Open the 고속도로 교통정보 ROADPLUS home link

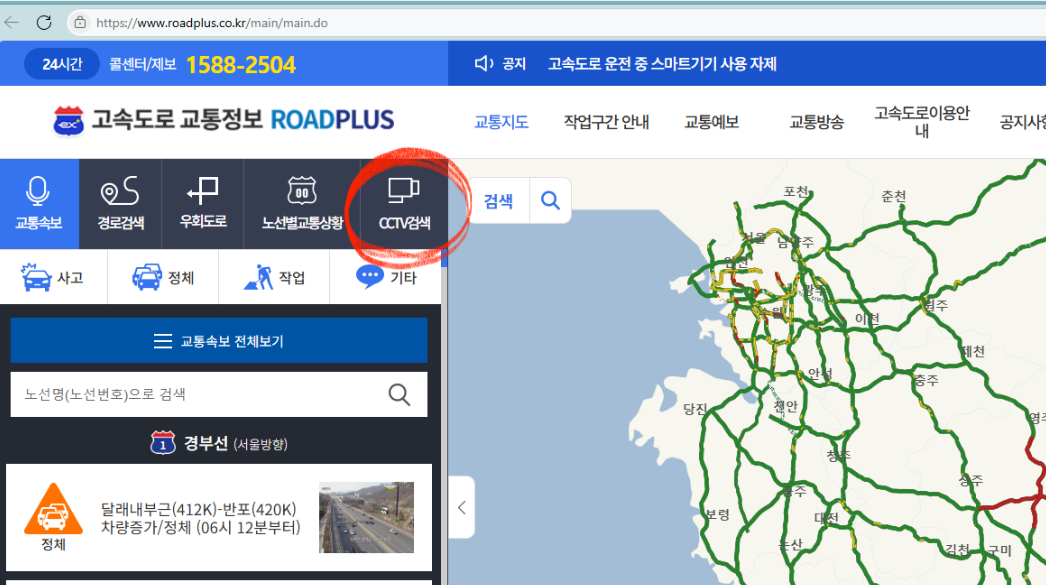(x=223, y=121)
